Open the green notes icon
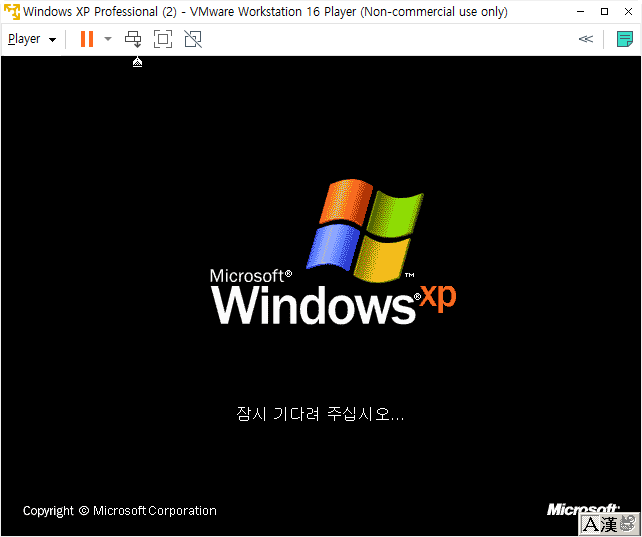This screenshot has width=642, height=537. click(x=624, y=39)
